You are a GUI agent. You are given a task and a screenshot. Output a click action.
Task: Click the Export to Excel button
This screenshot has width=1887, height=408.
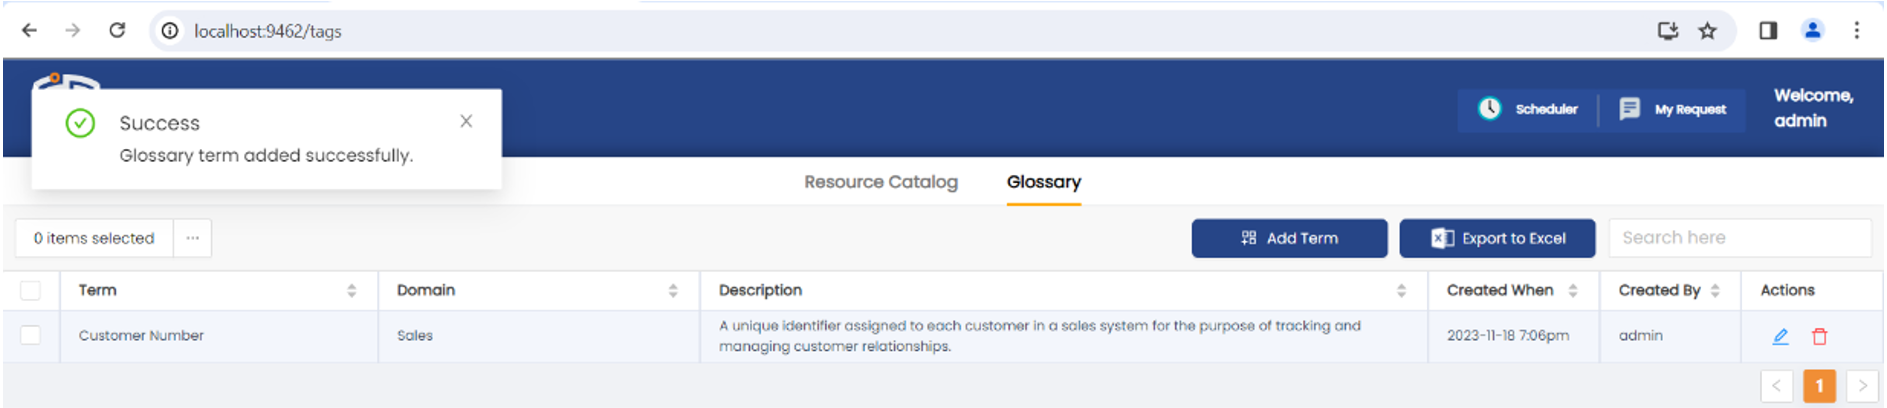[x=1496, y=238]
